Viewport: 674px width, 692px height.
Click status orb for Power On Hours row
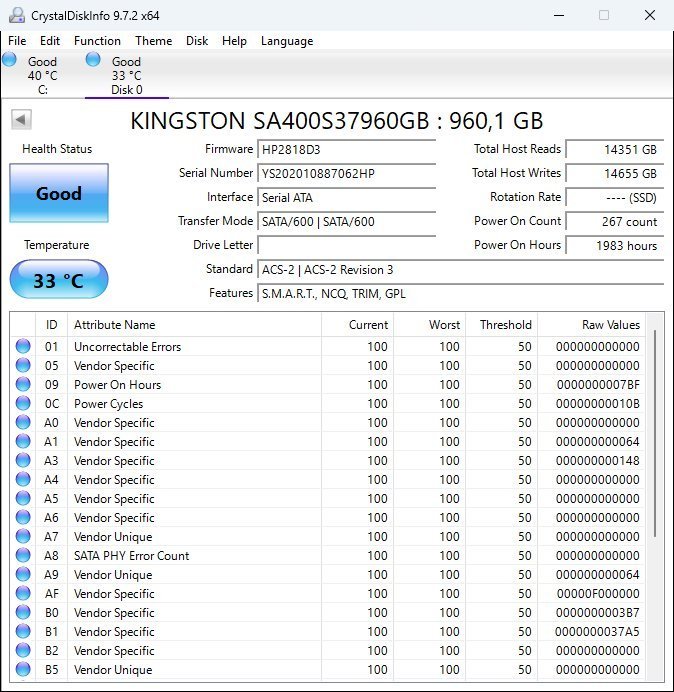pyautogui.click(x=23, y=385)
